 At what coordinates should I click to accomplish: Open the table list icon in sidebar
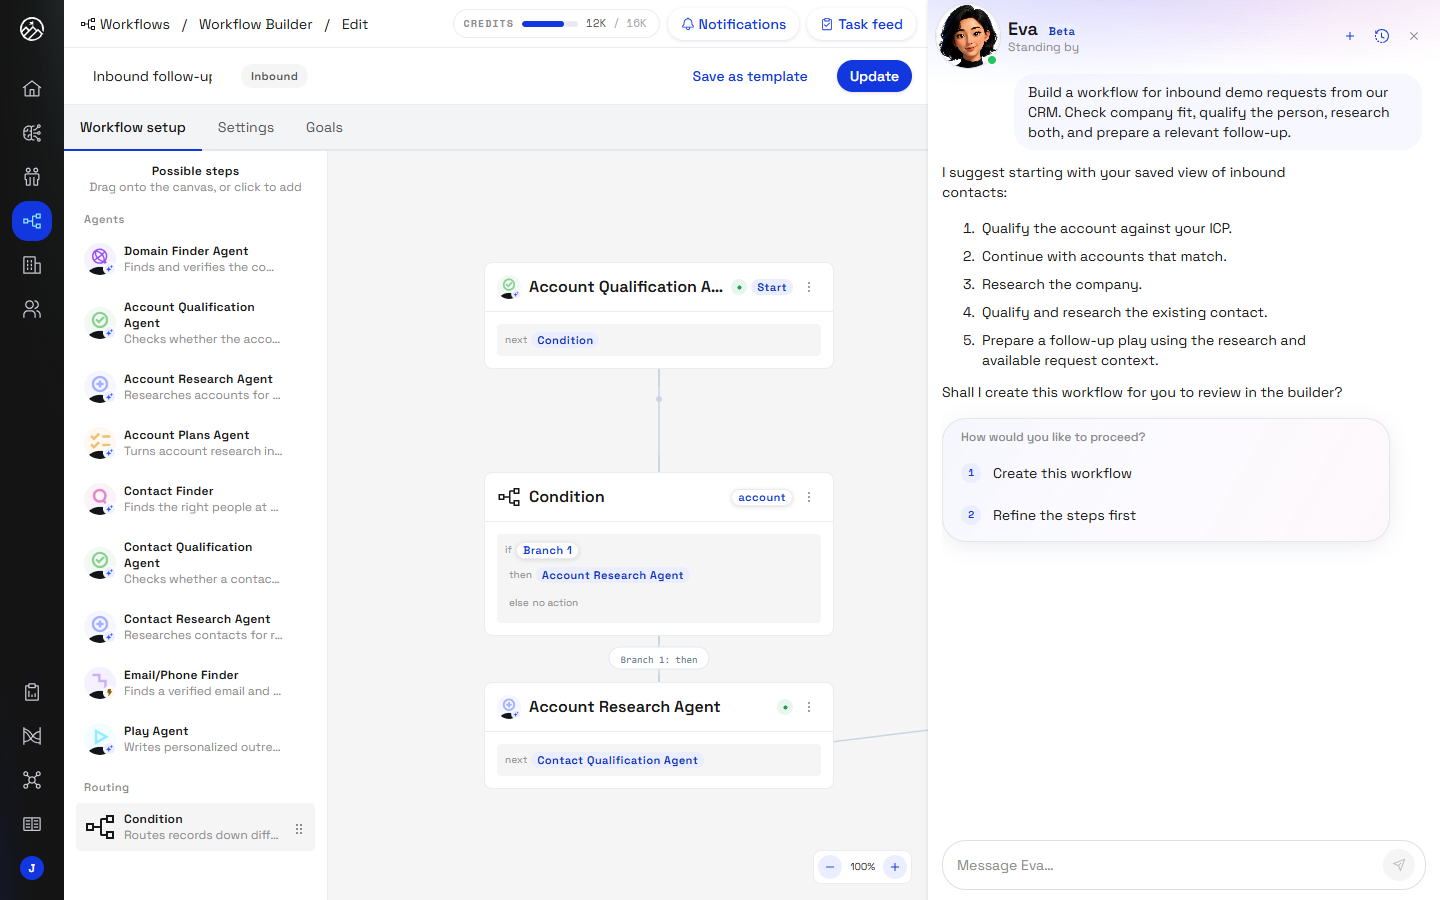point(32,824)
